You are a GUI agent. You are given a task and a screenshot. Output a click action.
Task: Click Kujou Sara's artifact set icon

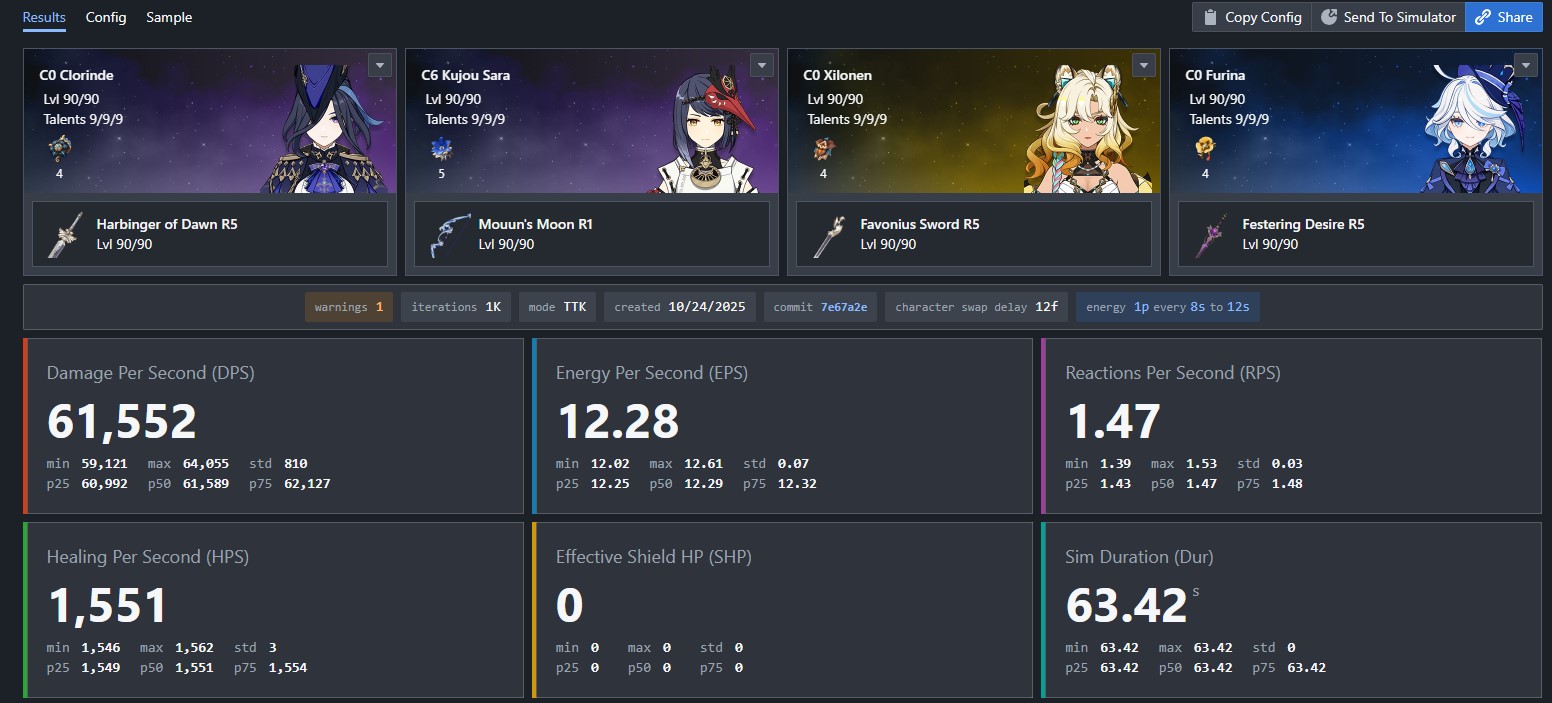click(441, 150)
